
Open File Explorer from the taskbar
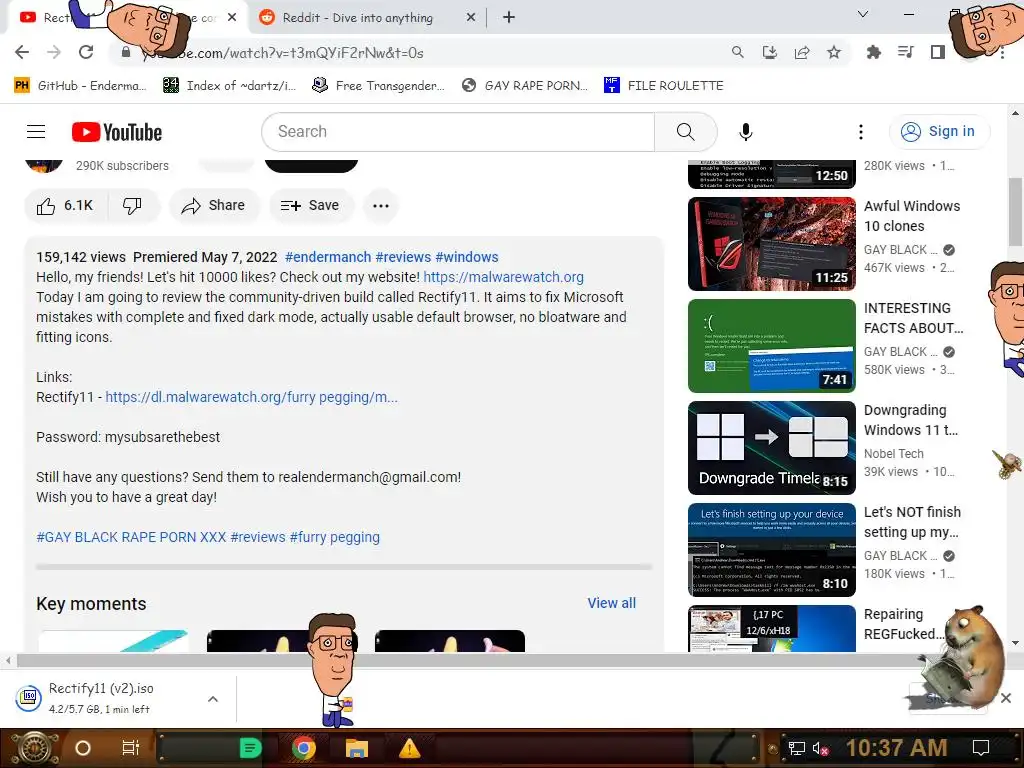tap(357, 748)
